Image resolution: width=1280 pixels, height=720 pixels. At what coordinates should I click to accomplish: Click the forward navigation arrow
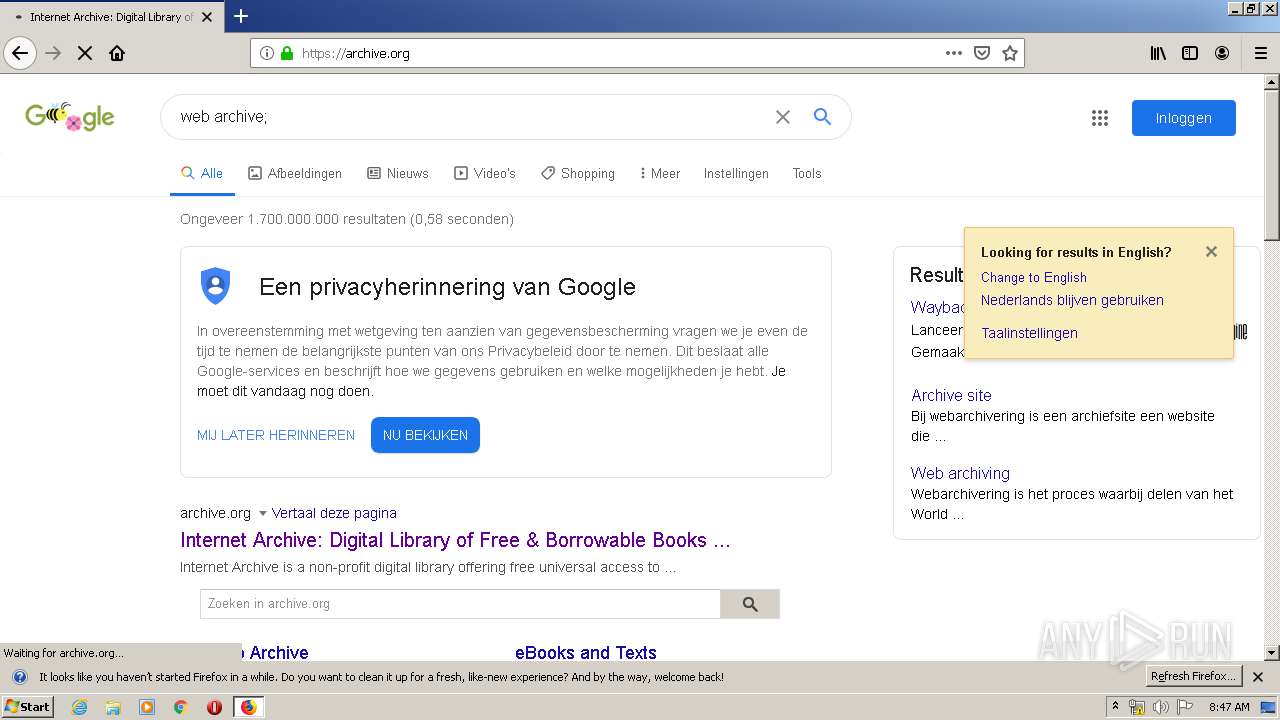[53, 53]
